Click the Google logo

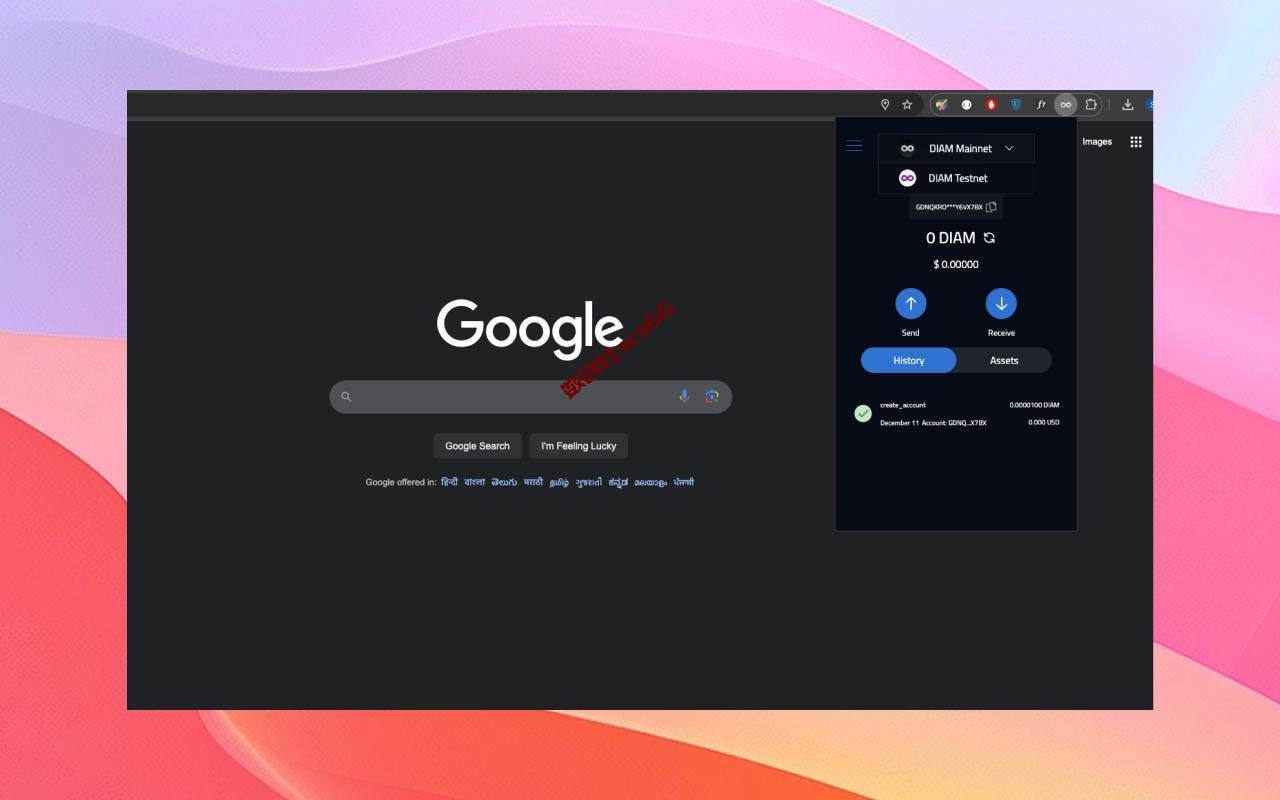[530, 328]
